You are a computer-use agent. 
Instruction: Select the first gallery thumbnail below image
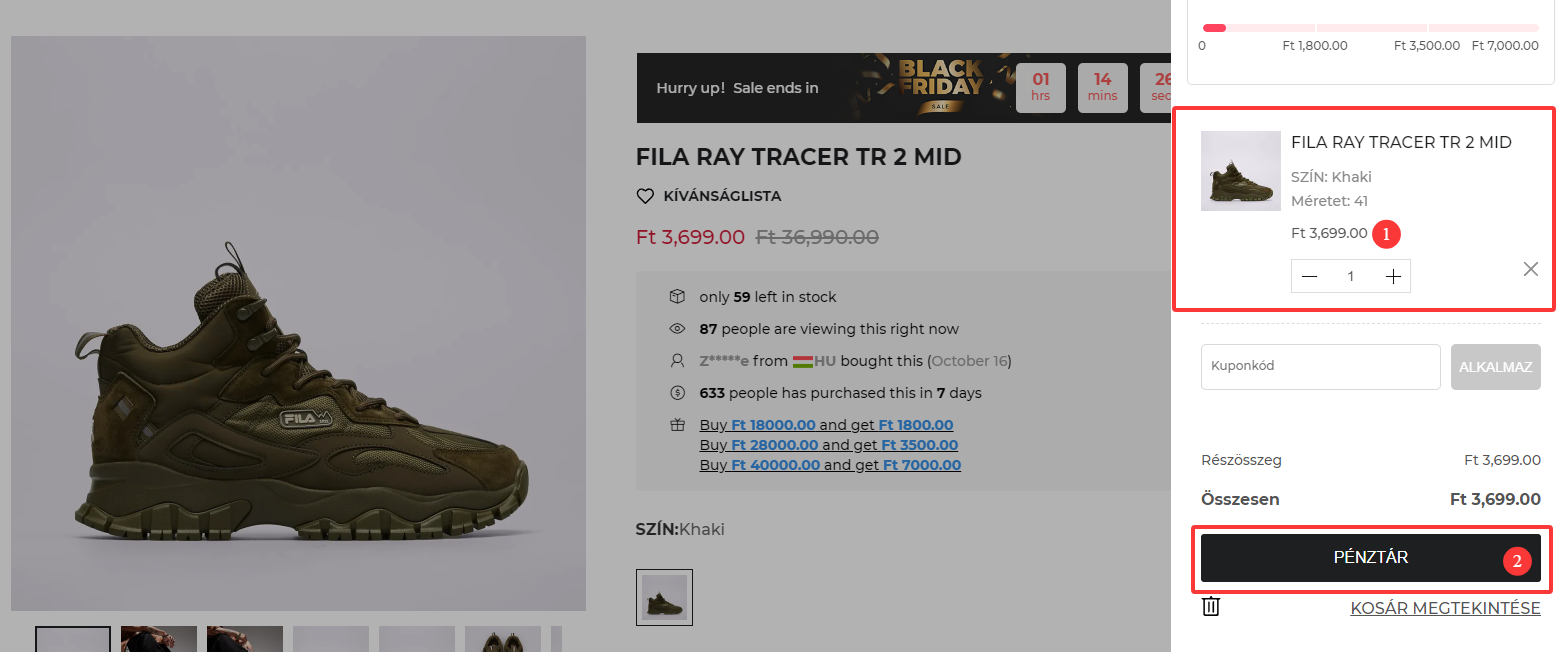(73, 639)
